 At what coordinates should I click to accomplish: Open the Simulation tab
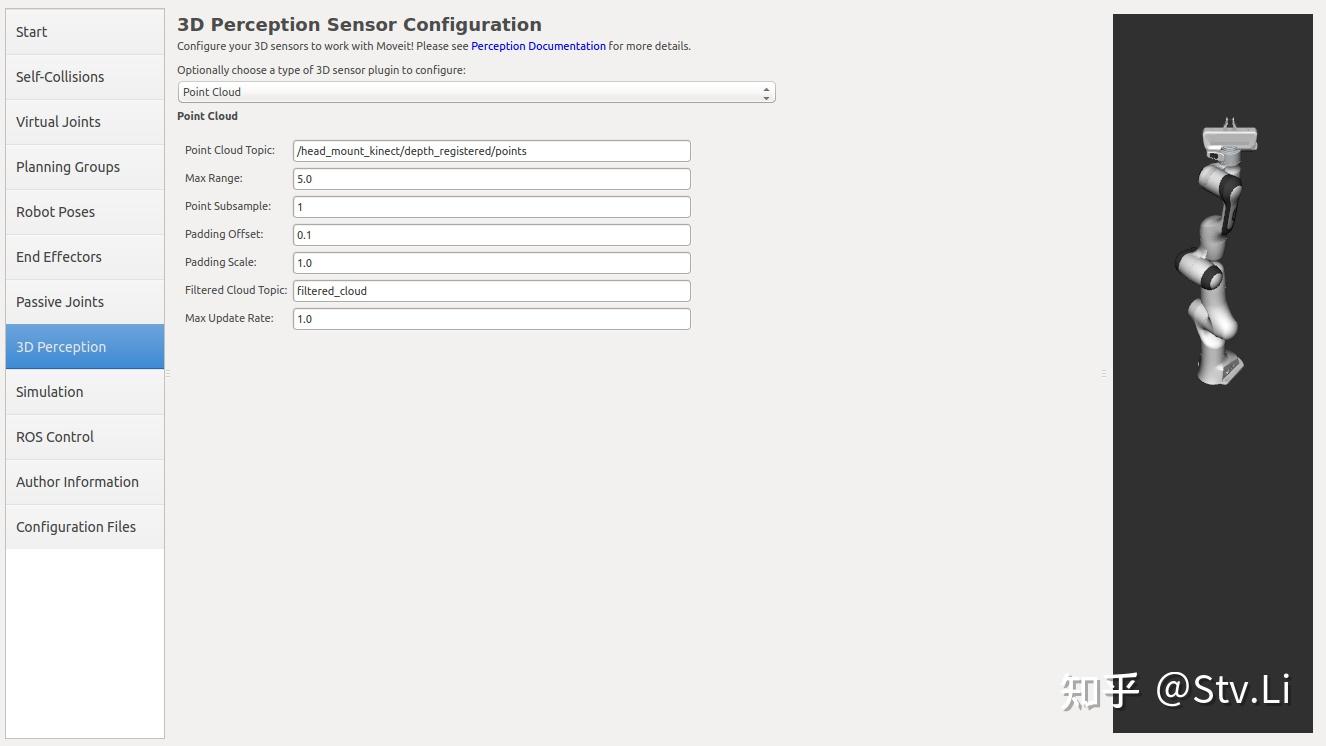[84, 392]
